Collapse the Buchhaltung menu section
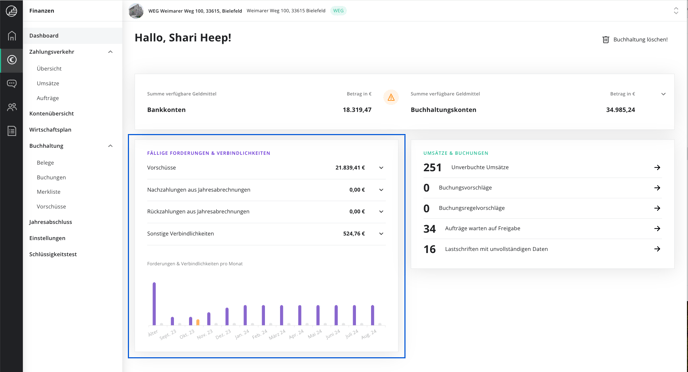This screenshot has height=372, width=688. point(110,146)
